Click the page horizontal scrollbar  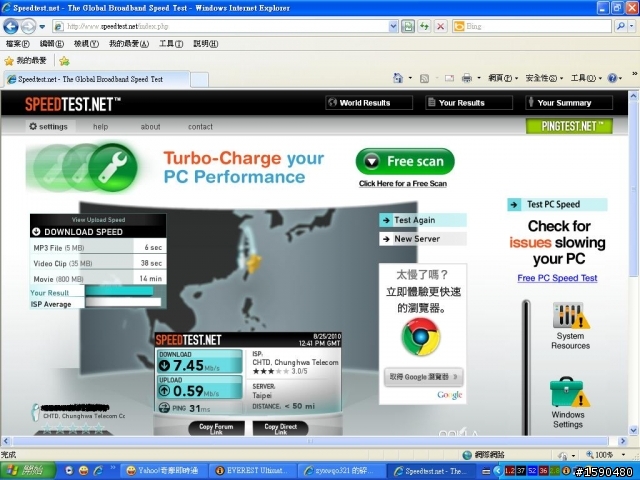(x=310, y=441)
